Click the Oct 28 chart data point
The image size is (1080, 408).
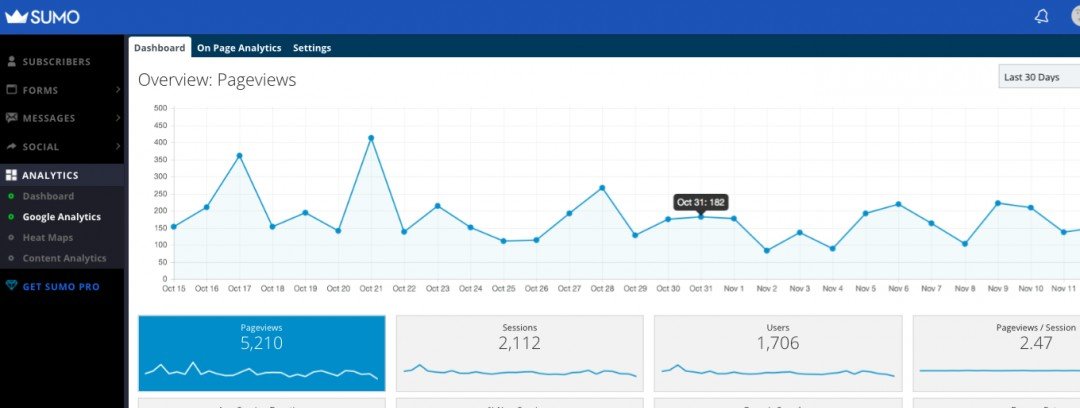602,187
